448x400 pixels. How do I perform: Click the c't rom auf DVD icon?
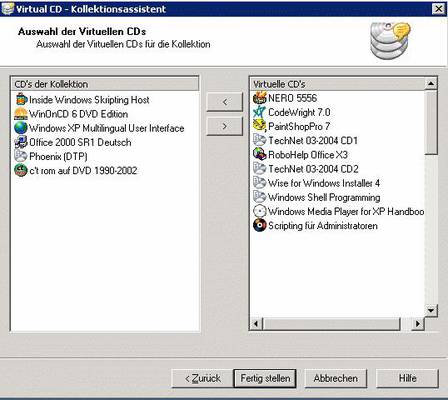[21, 171]
